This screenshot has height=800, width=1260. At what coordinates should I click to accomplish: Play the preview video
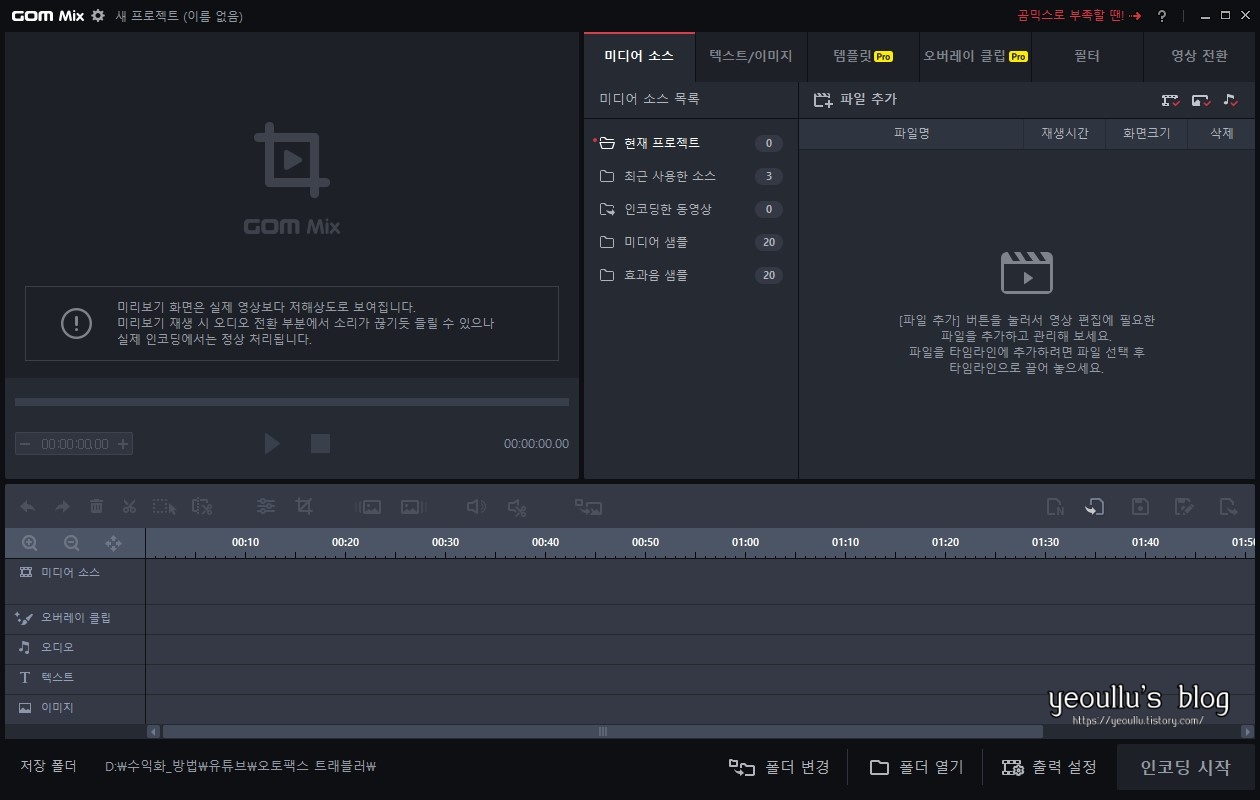point(272,443)
